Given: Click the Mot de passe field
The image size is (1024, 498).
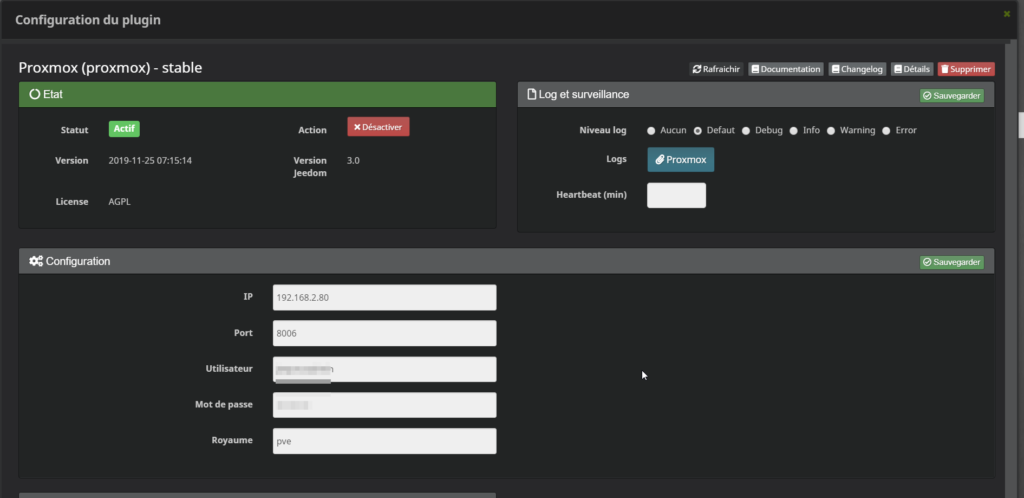Looking at the screenshot, I should (x=384, y=405).
